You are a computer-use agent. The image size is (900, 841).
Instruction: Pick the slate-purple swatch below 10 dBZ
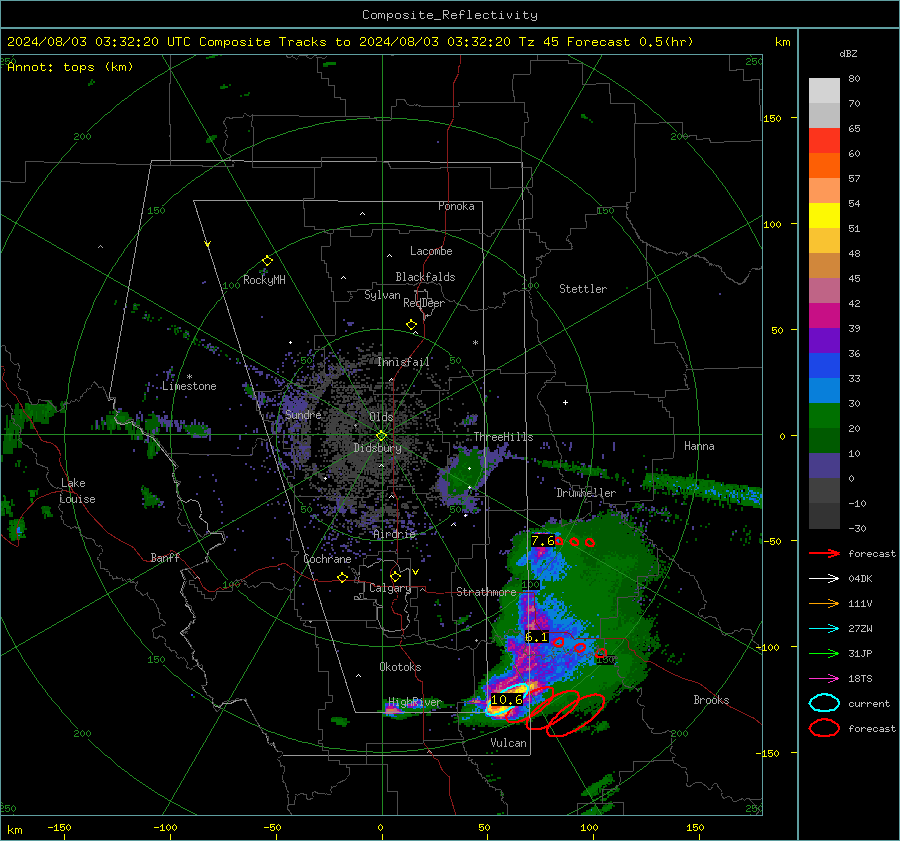pos(824,466)
